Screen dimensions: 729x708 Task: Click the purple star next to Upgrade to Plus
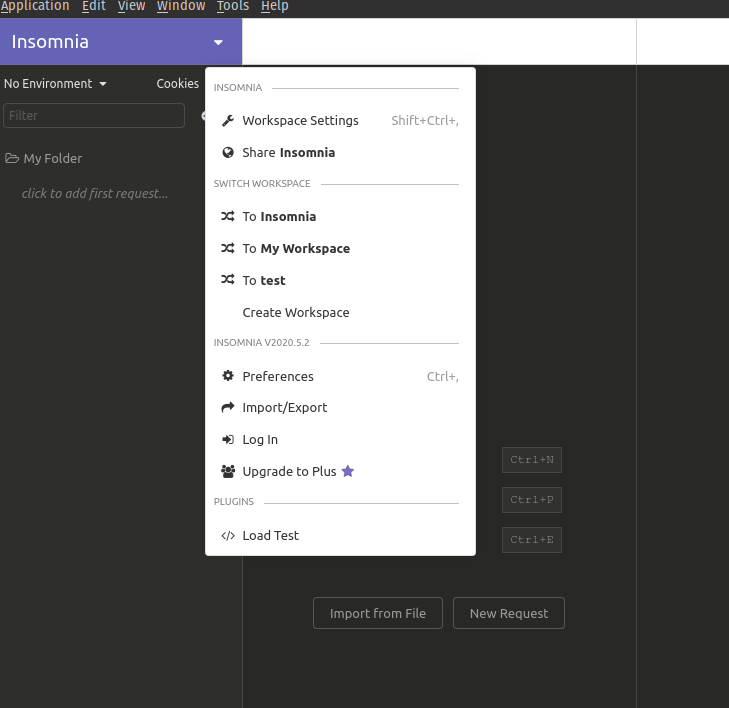pyautogui.click(x=348, y=471)
